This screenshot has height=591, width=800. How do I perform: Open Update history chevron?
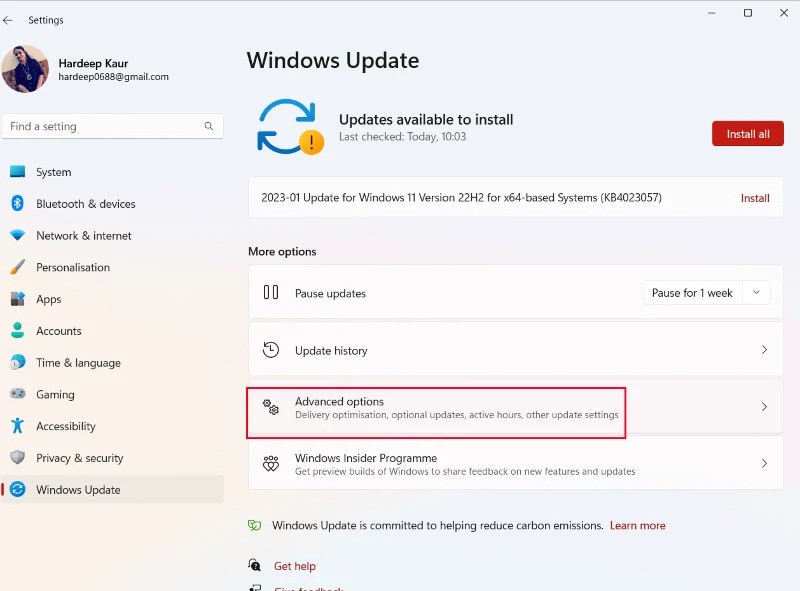click(764, 350)
